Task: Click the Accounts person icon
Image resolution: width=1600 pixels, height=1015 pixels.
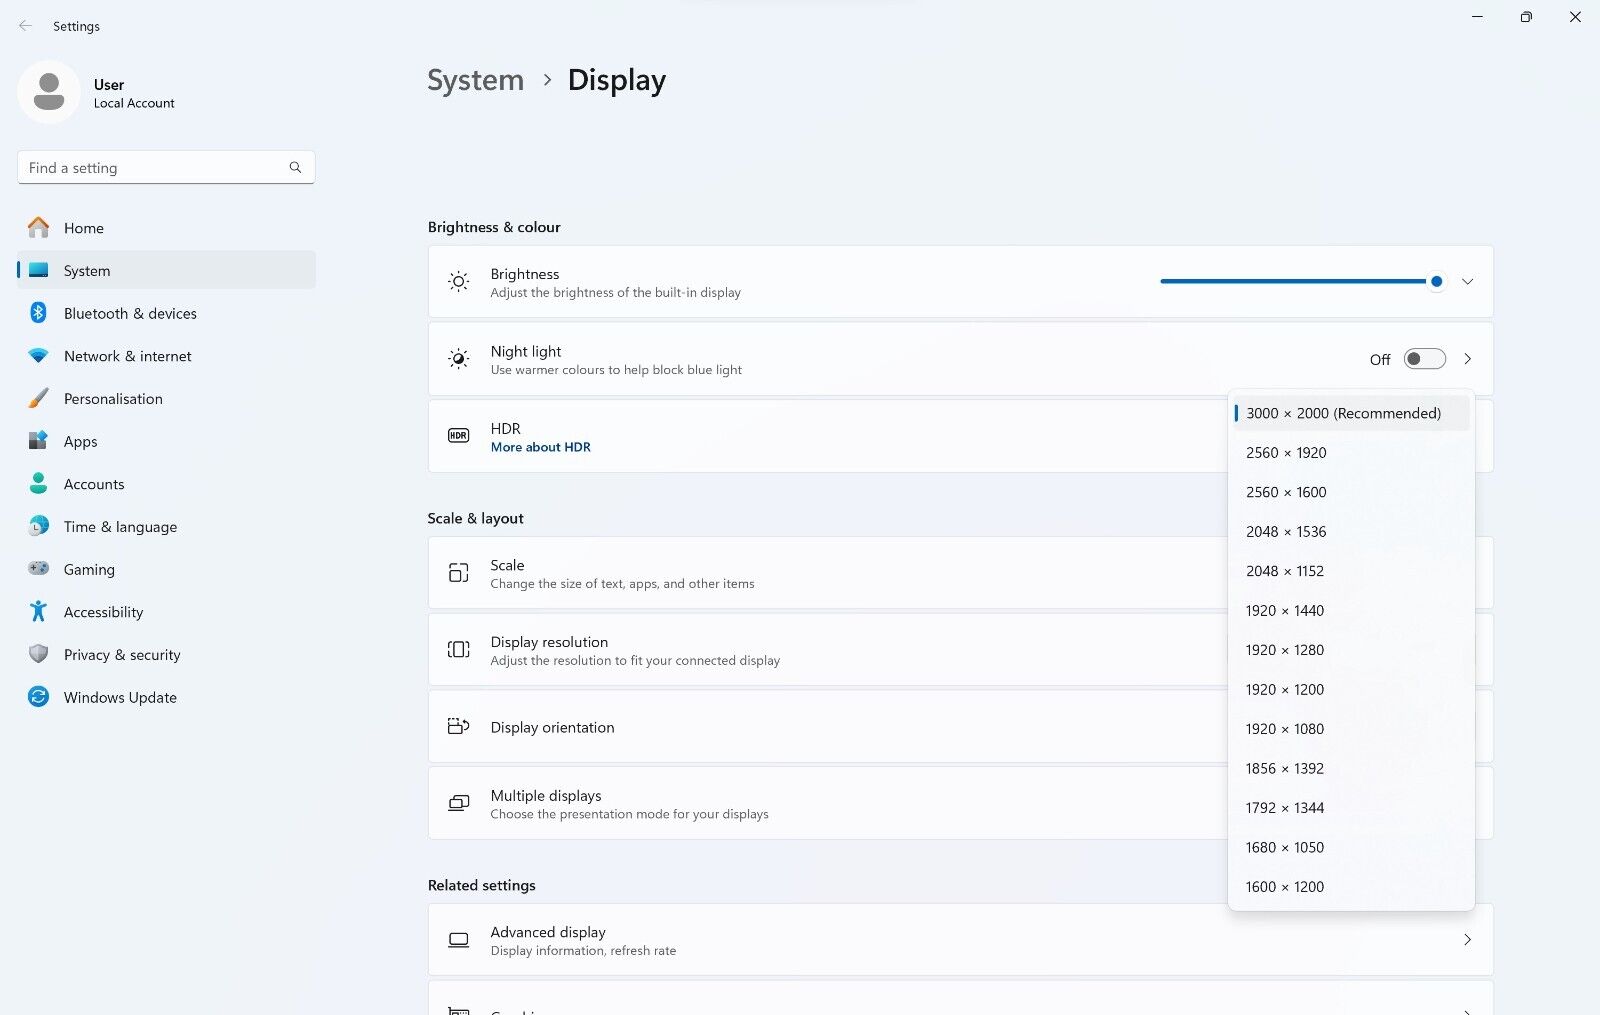Action: point(38,484)
